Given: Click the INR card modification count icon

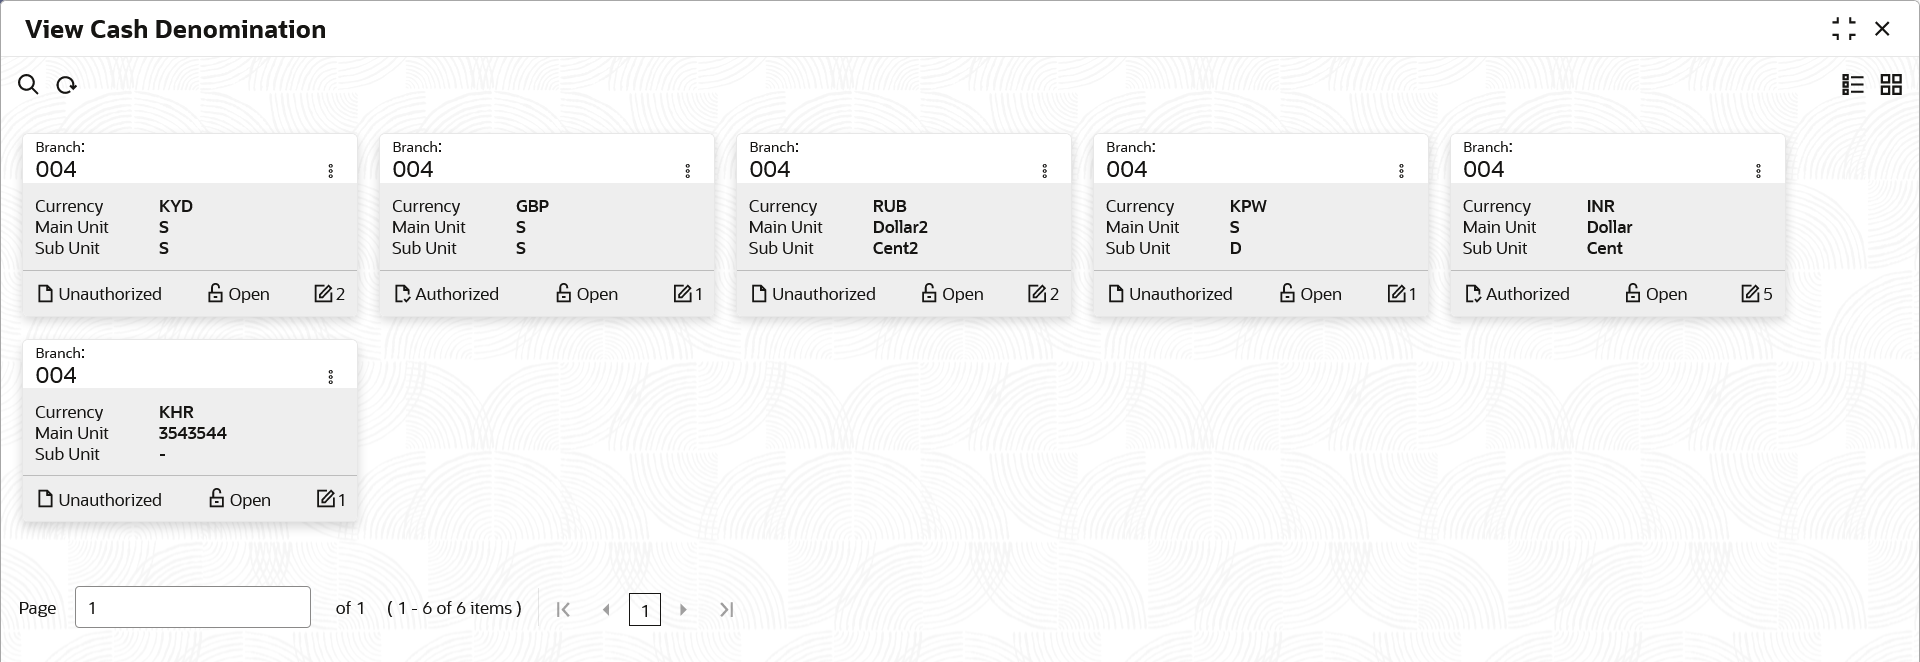Looking at the screenshot, I should tap(1750, 293).
